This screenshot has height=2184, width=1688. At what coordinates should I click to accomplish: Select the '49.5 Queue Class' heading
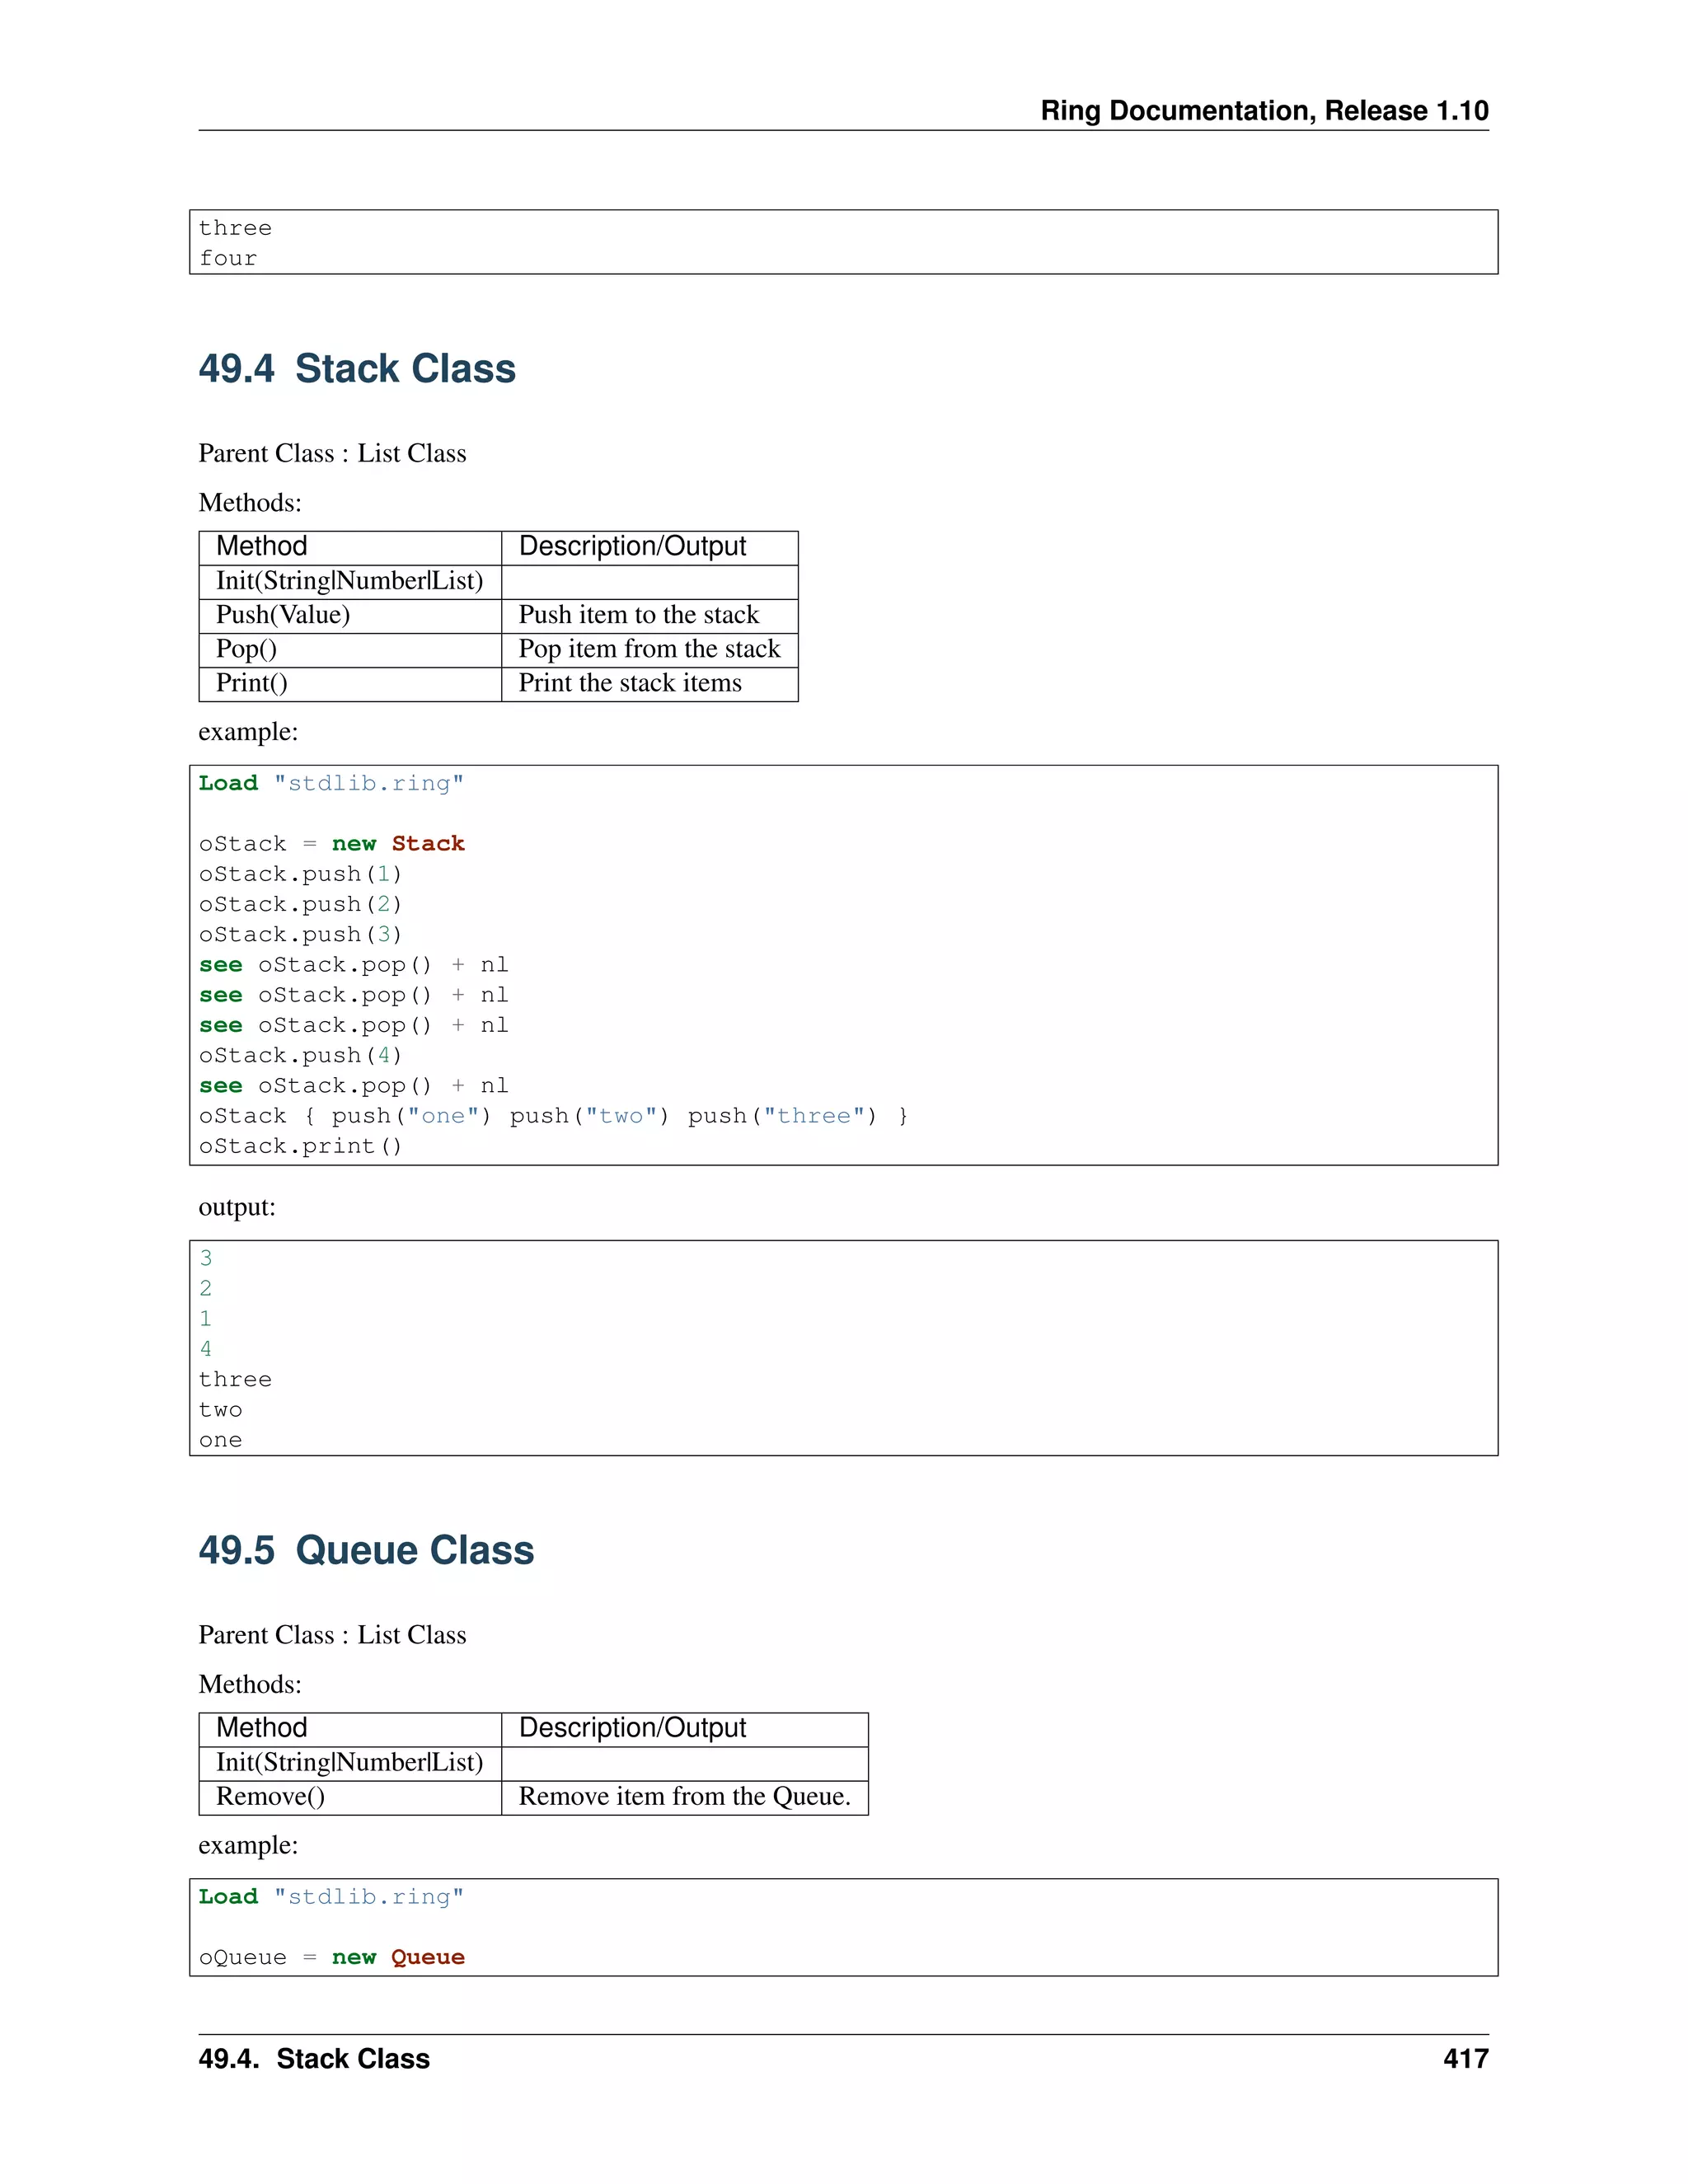click(x=366, y=1550)
